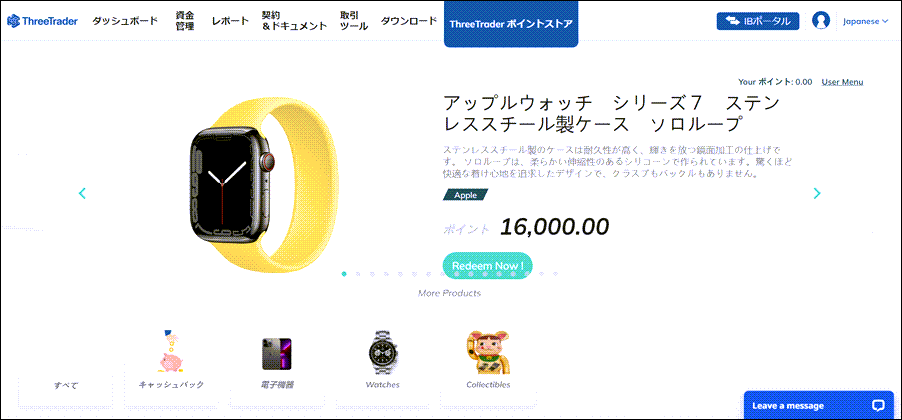Screen dimensions: 902x420
Task: Click the Redeem Now! button
Action: pyautogui.click(x=487, y=266)
